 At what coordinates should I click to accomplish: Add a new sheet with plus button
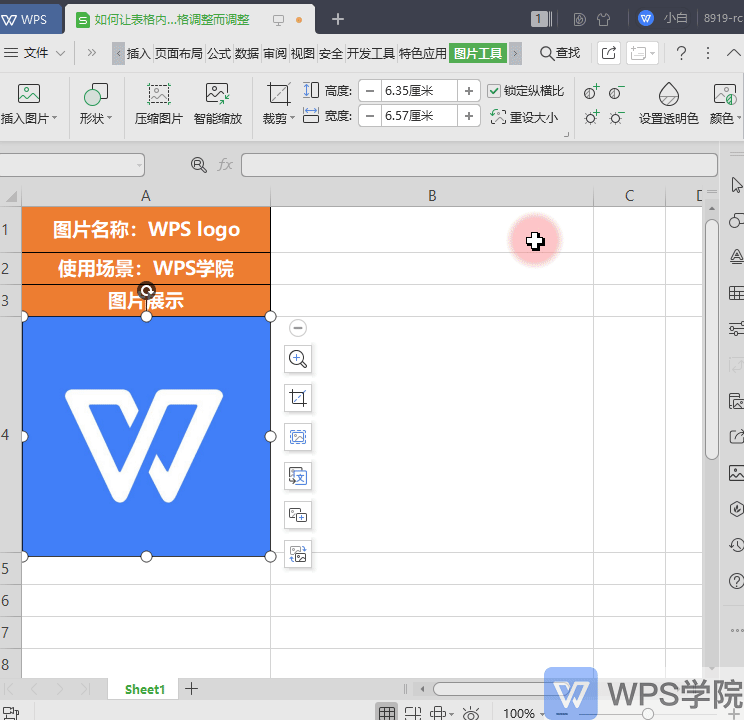point(191,689)
